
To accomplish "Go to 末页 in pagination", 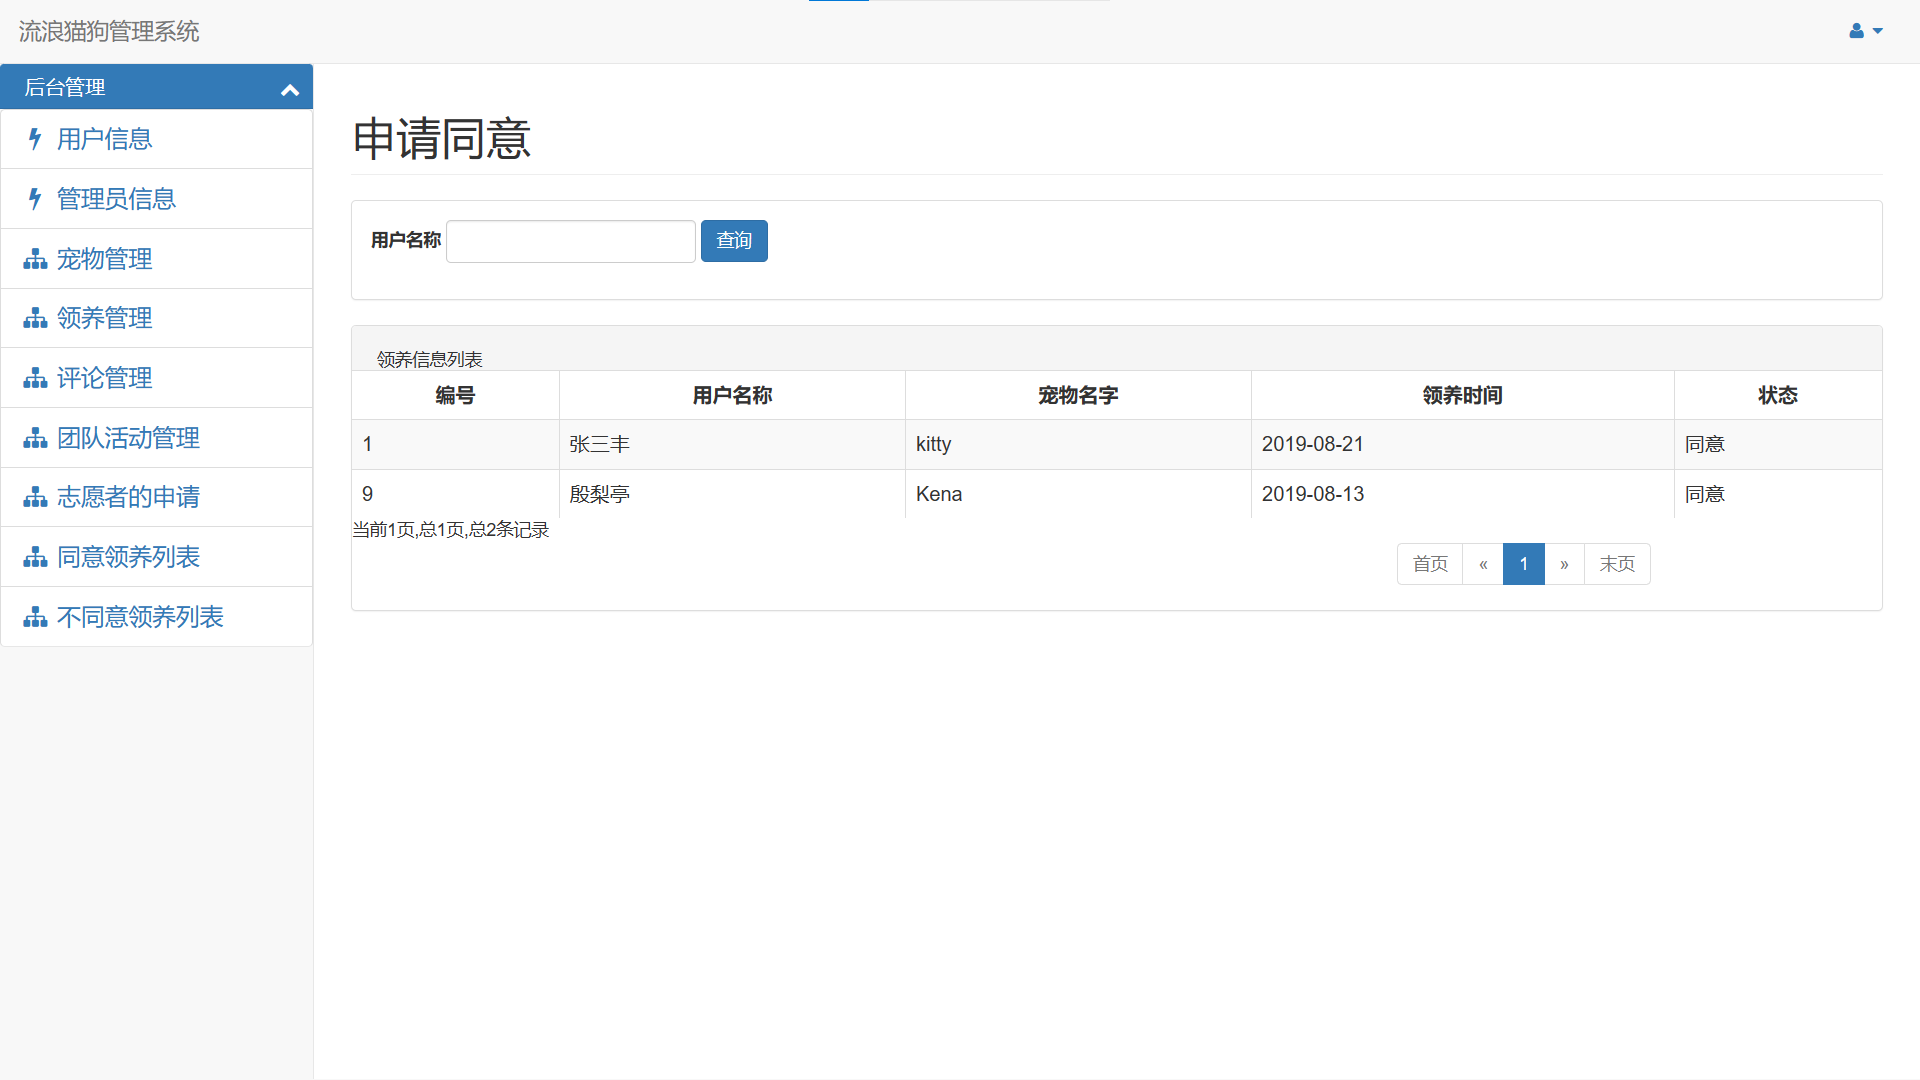I will click(1616, 564).
